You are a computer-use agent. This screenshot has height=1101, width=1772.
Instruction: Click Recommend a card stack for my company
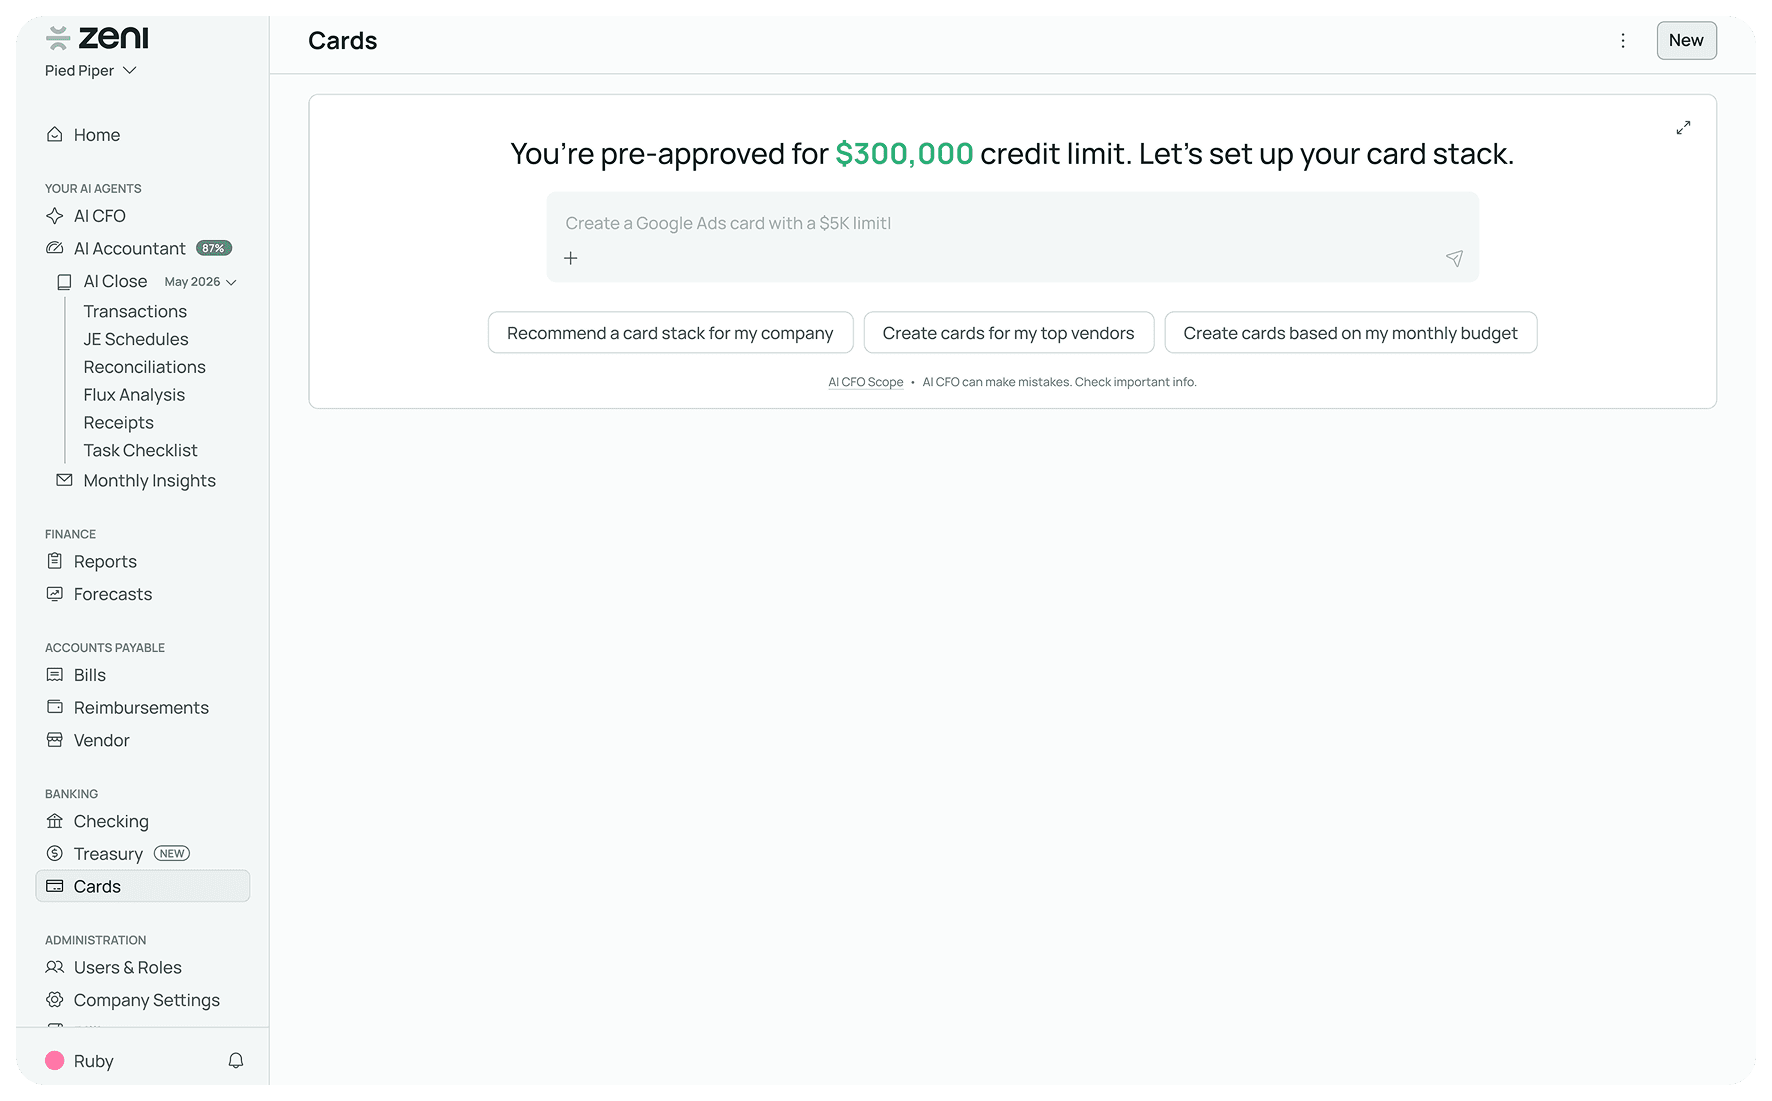(670, 333)
